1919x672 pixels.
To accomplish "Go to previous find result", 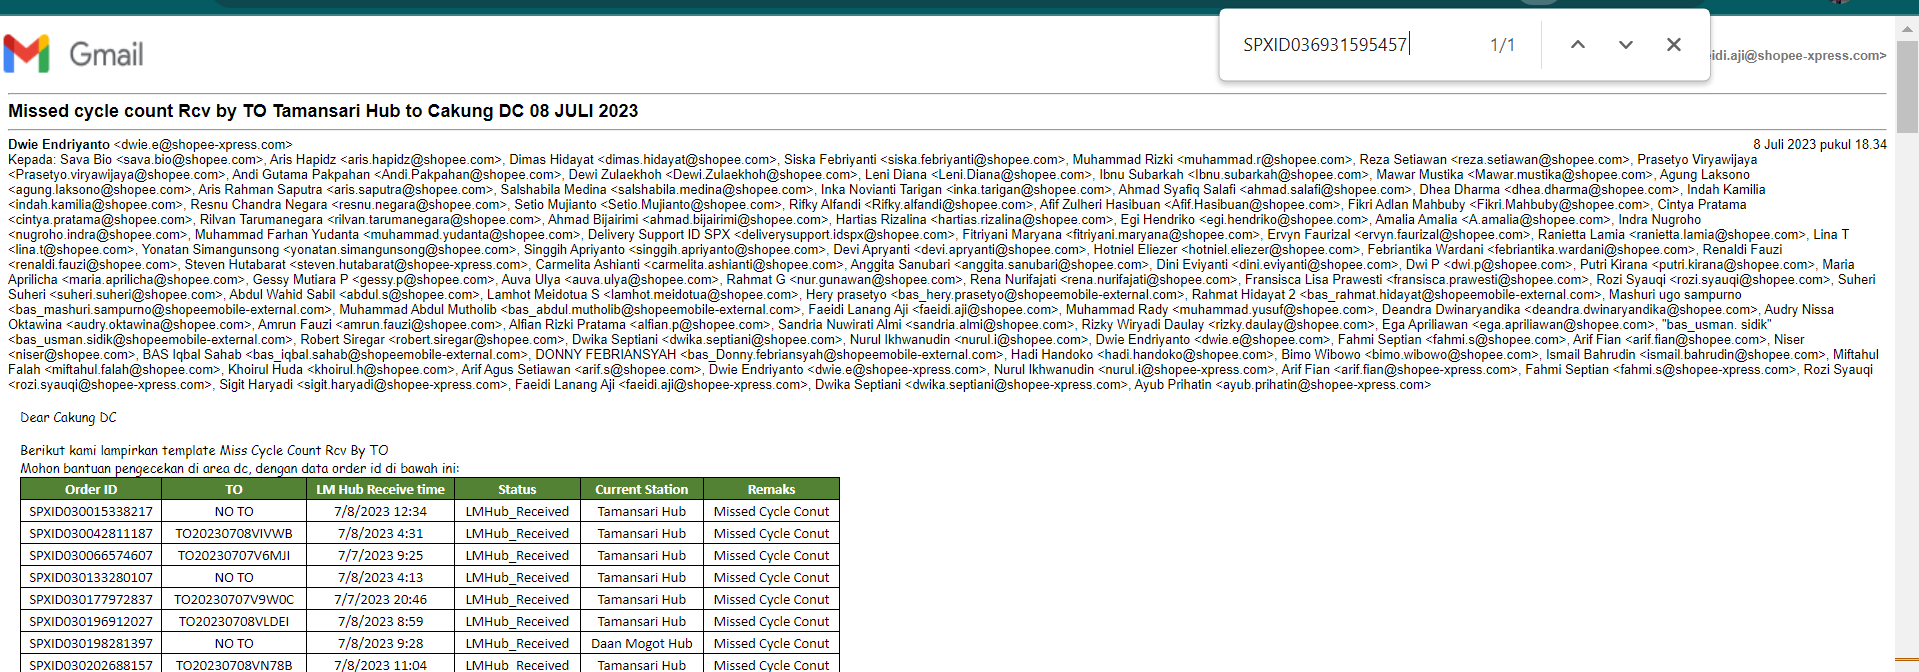I will click(1578, 45).
